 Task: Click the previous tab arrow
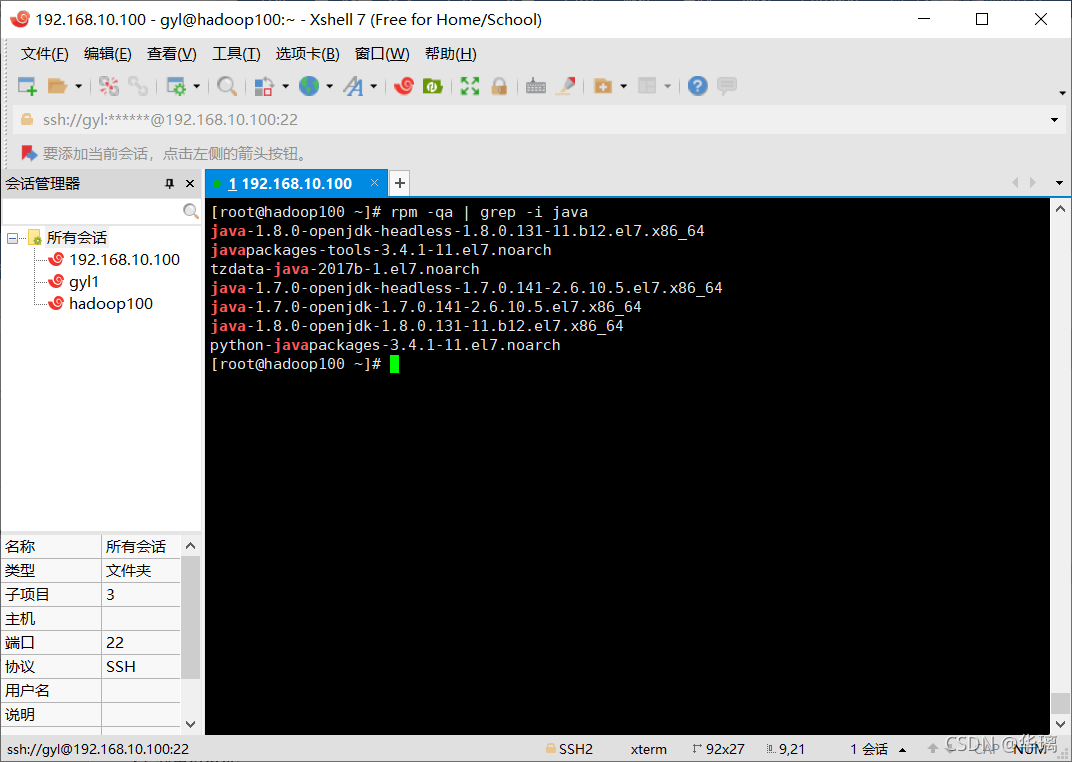[1015, 182]
